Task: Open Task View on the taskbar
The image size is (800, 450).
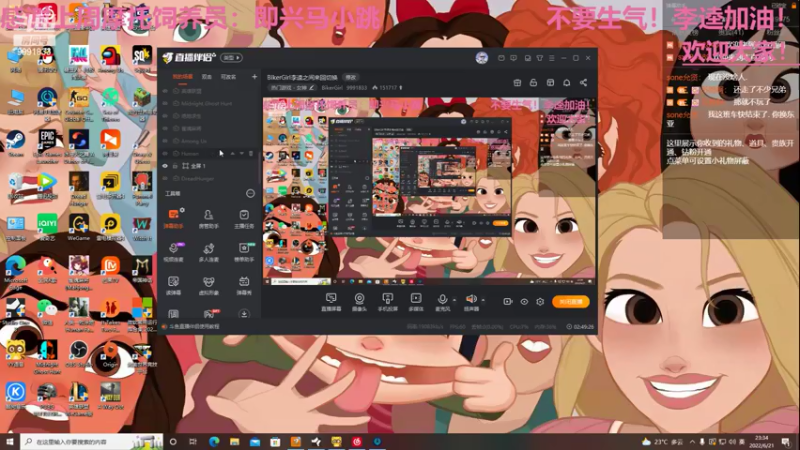Action: pos(193,442)
